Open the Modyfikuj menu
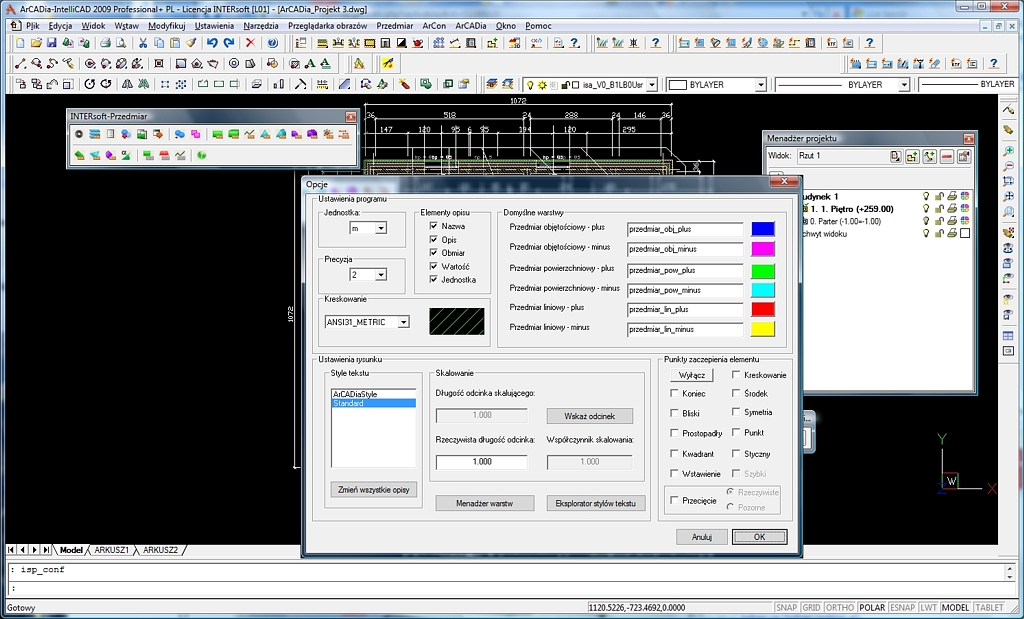This screenshot has width=1024, height=619. click(167, 26)
